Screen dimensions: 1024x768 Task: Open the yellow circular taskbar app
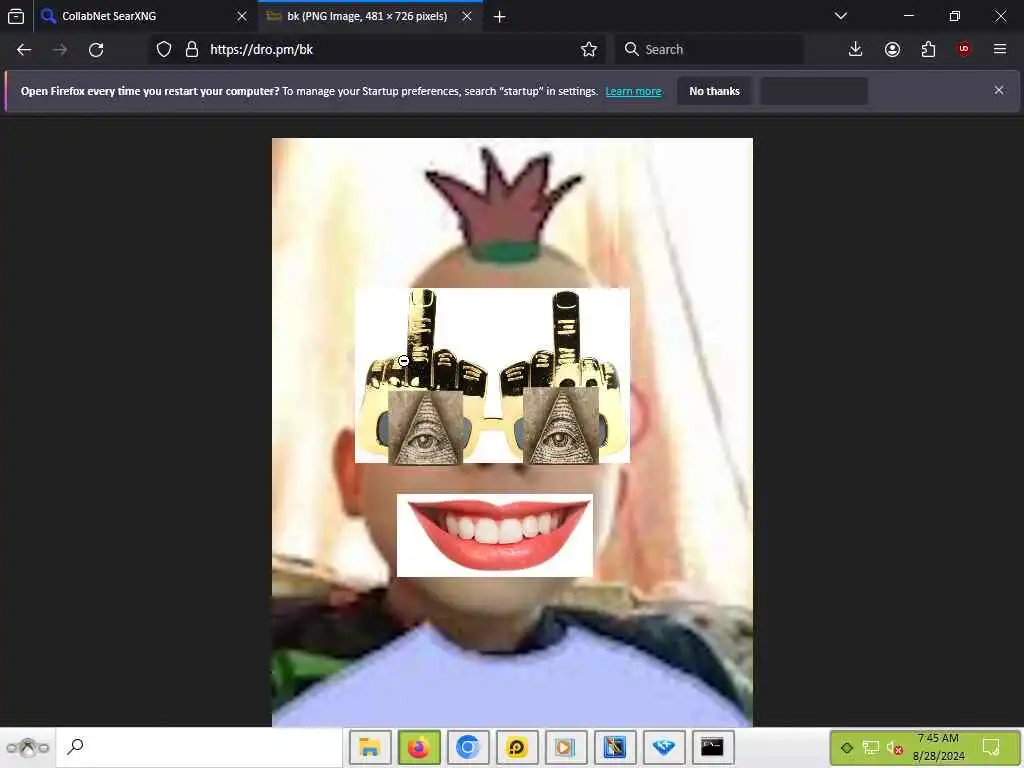517,747
